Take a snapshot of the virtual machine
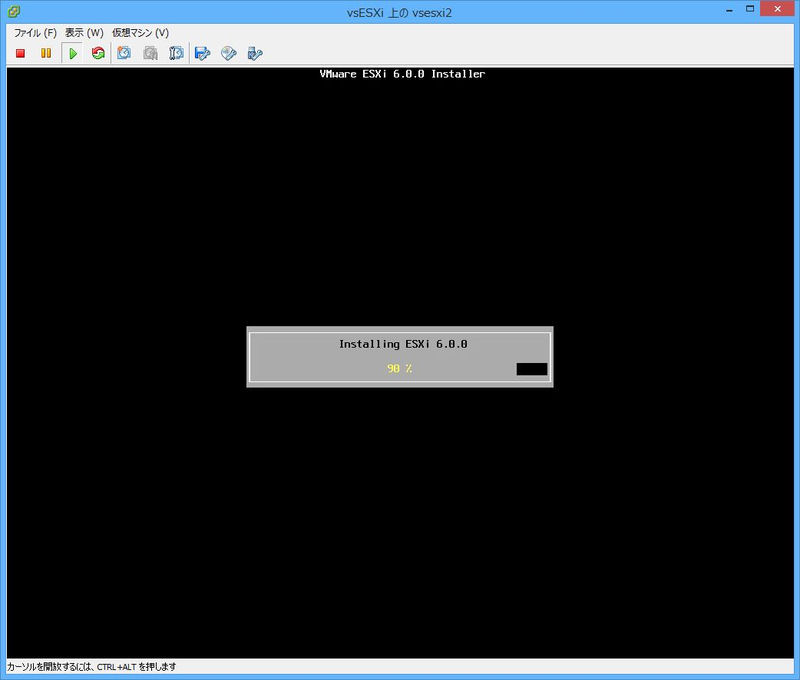800x680 pixels. tap(124, 53)
